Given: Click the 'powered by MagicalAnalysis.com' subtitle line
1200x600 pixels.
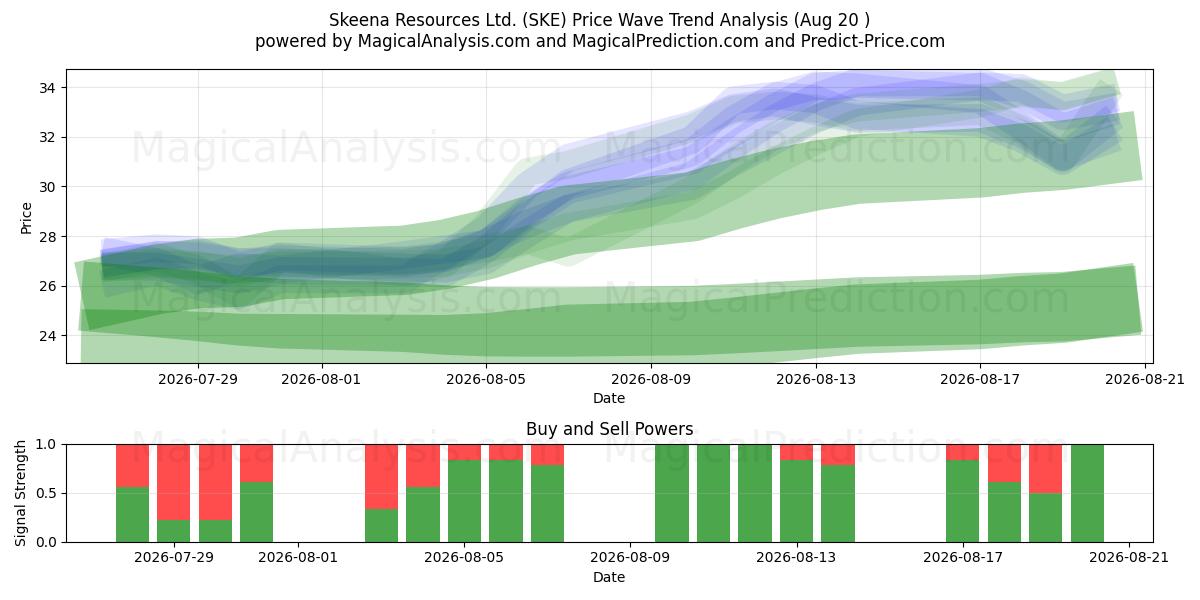Looking at the screenshot, I should 600,41.
